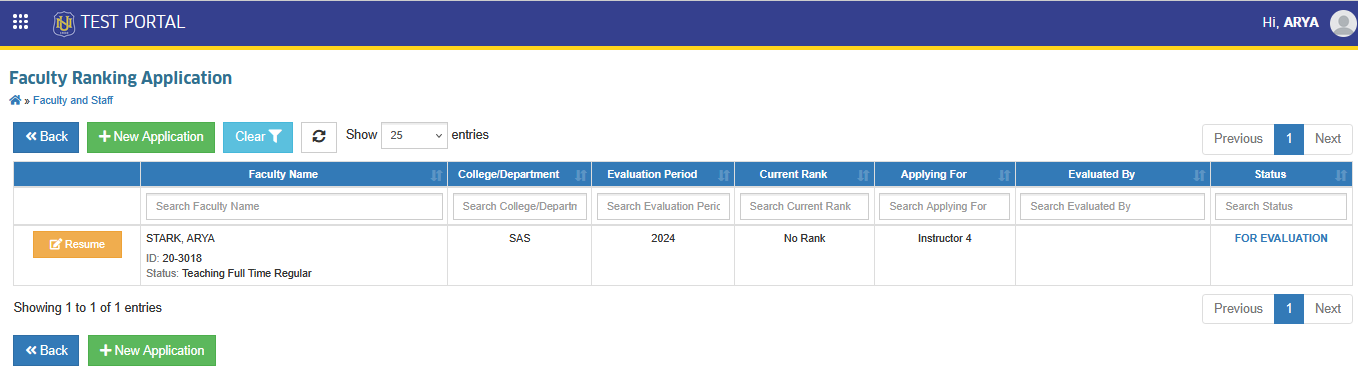
Task: Sort by Status column arrows
Action: click(x=1341, y=175)
